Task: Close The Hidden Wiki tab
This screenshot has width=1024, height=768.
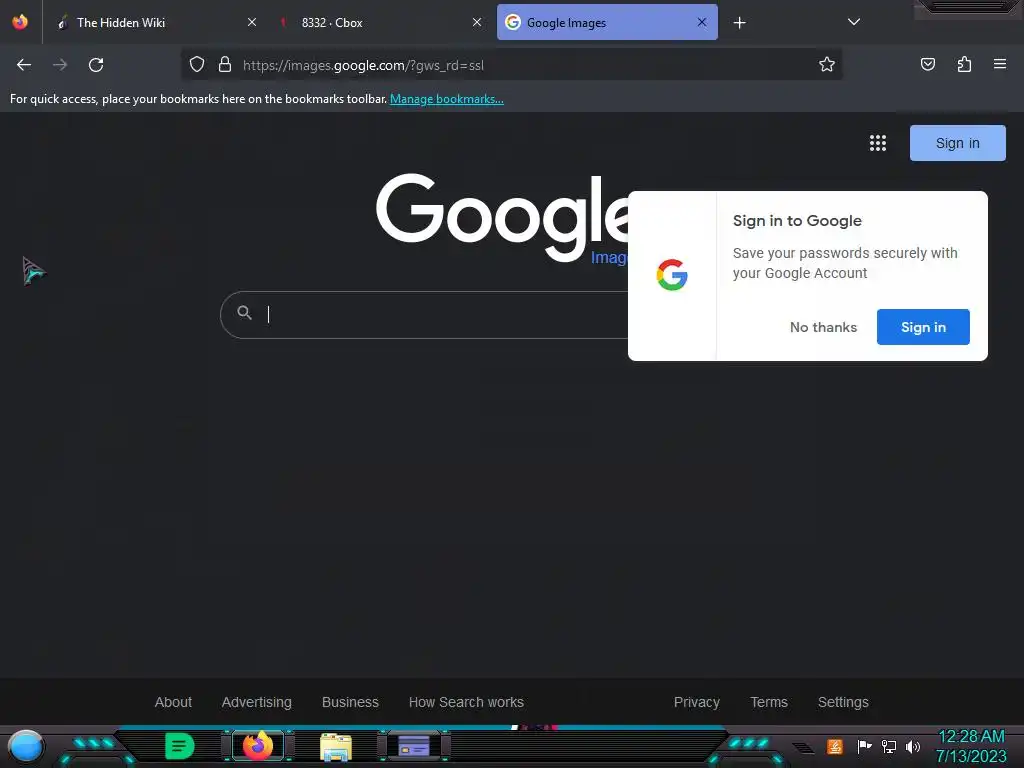Action: point(251,22)
